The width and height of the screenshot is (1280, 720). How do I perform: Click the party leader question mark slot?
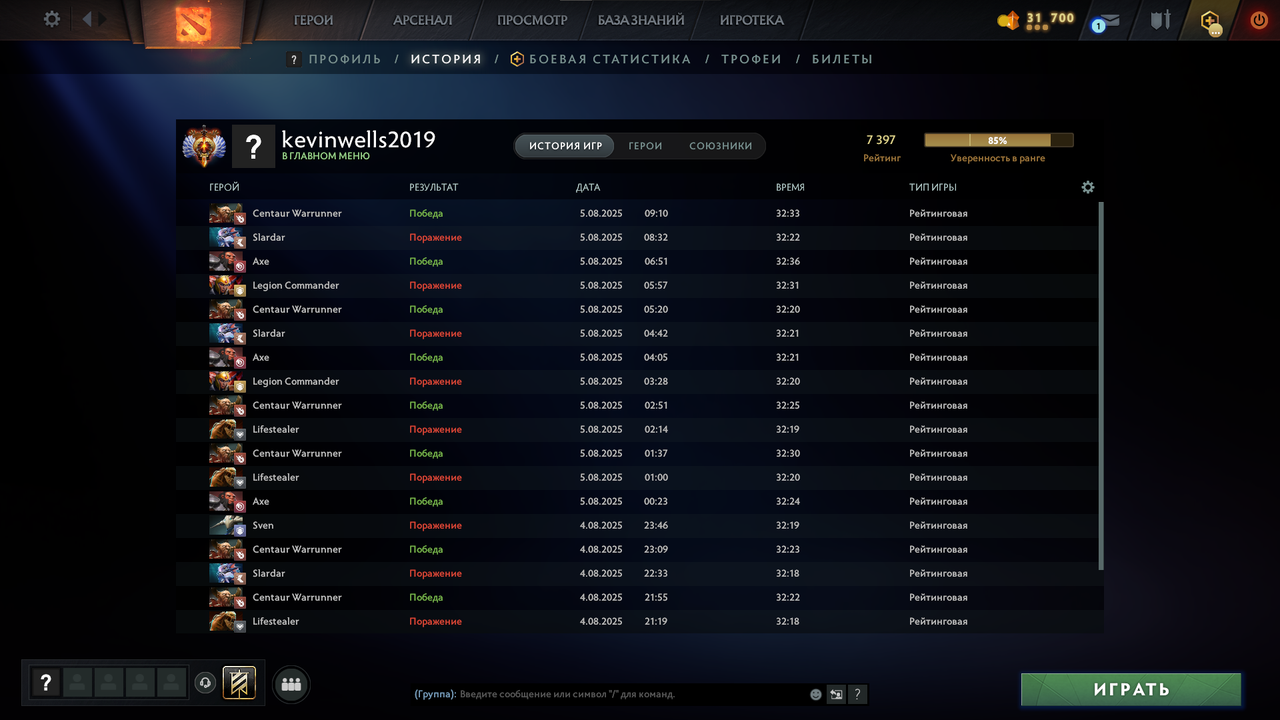click(x=45, y=683)
